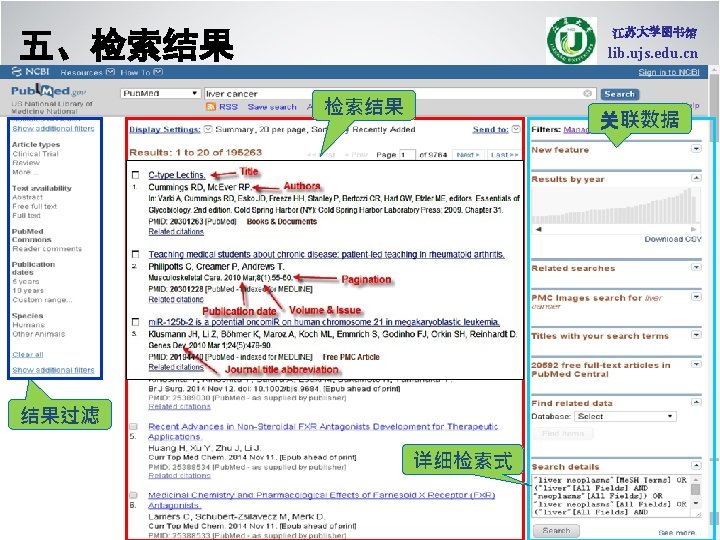
Task: Click the Save search link
Action: click(272, 107)
